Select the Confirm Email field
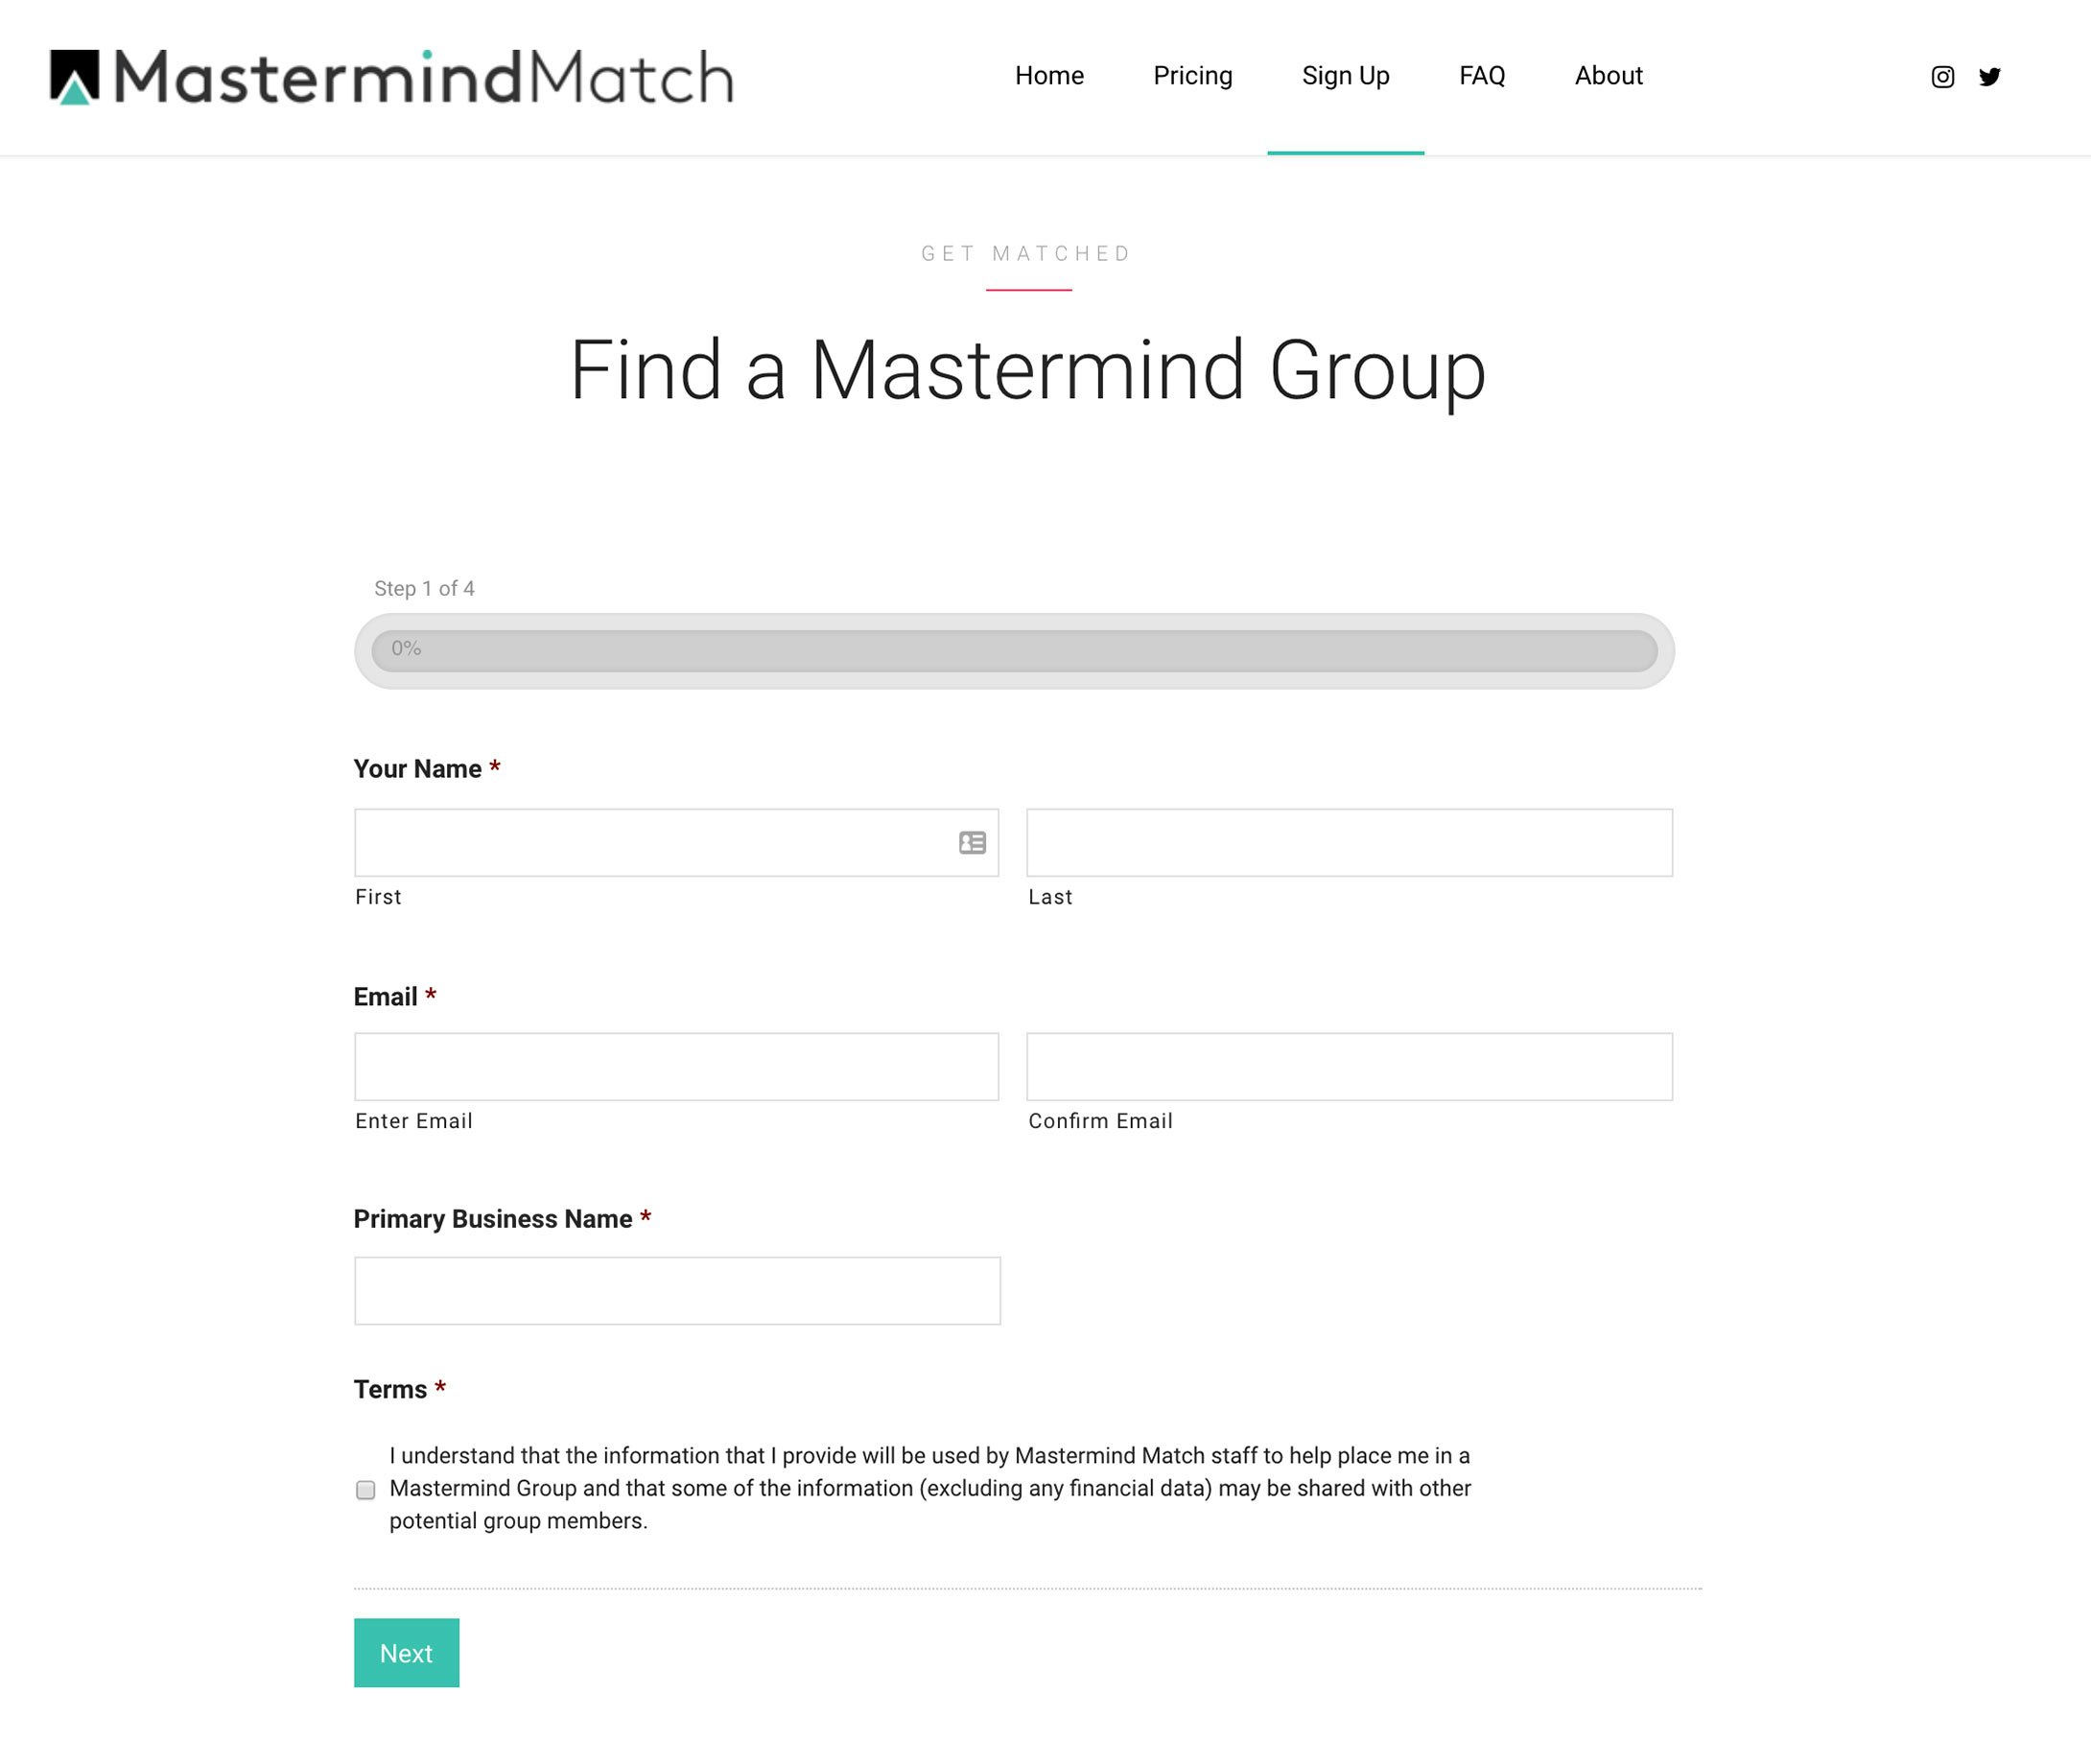 1349,1067
